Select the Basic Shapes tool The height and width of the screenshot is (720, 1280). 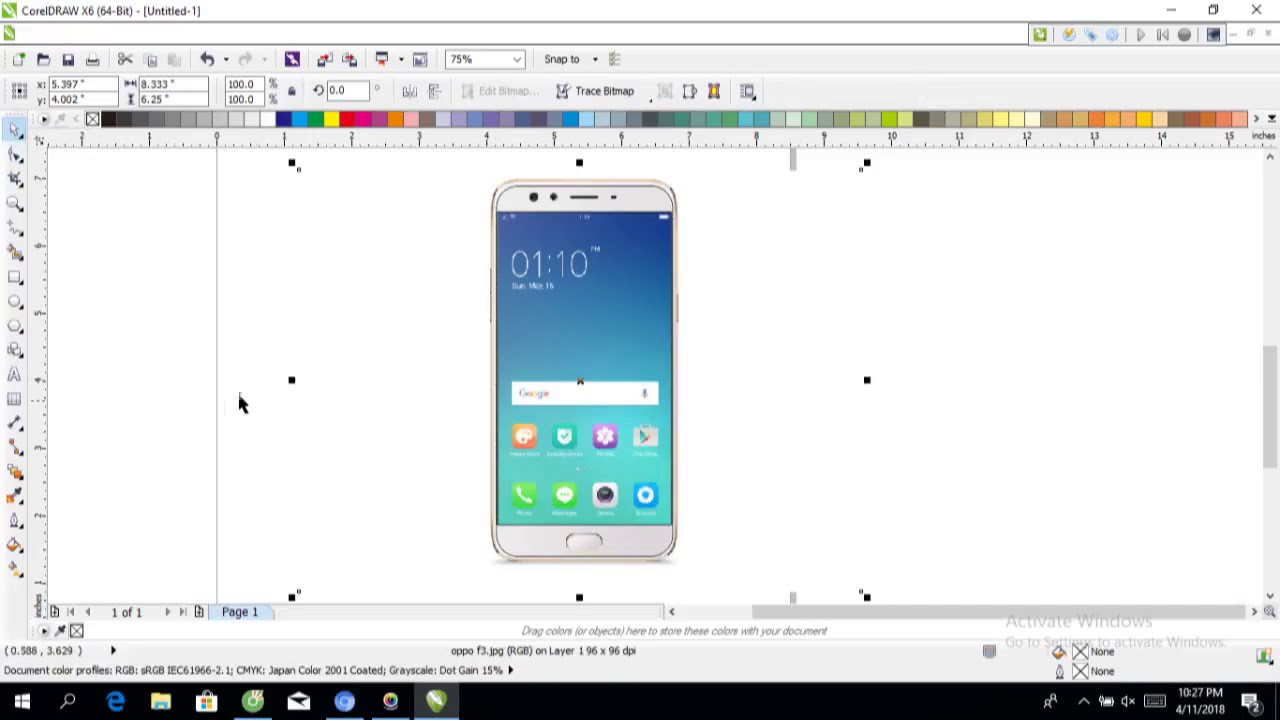tap(15, 350)
